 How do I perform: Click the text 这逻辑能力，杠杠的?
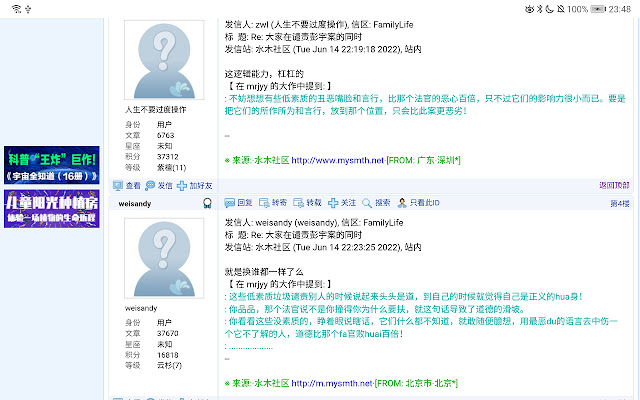(264, 74)
